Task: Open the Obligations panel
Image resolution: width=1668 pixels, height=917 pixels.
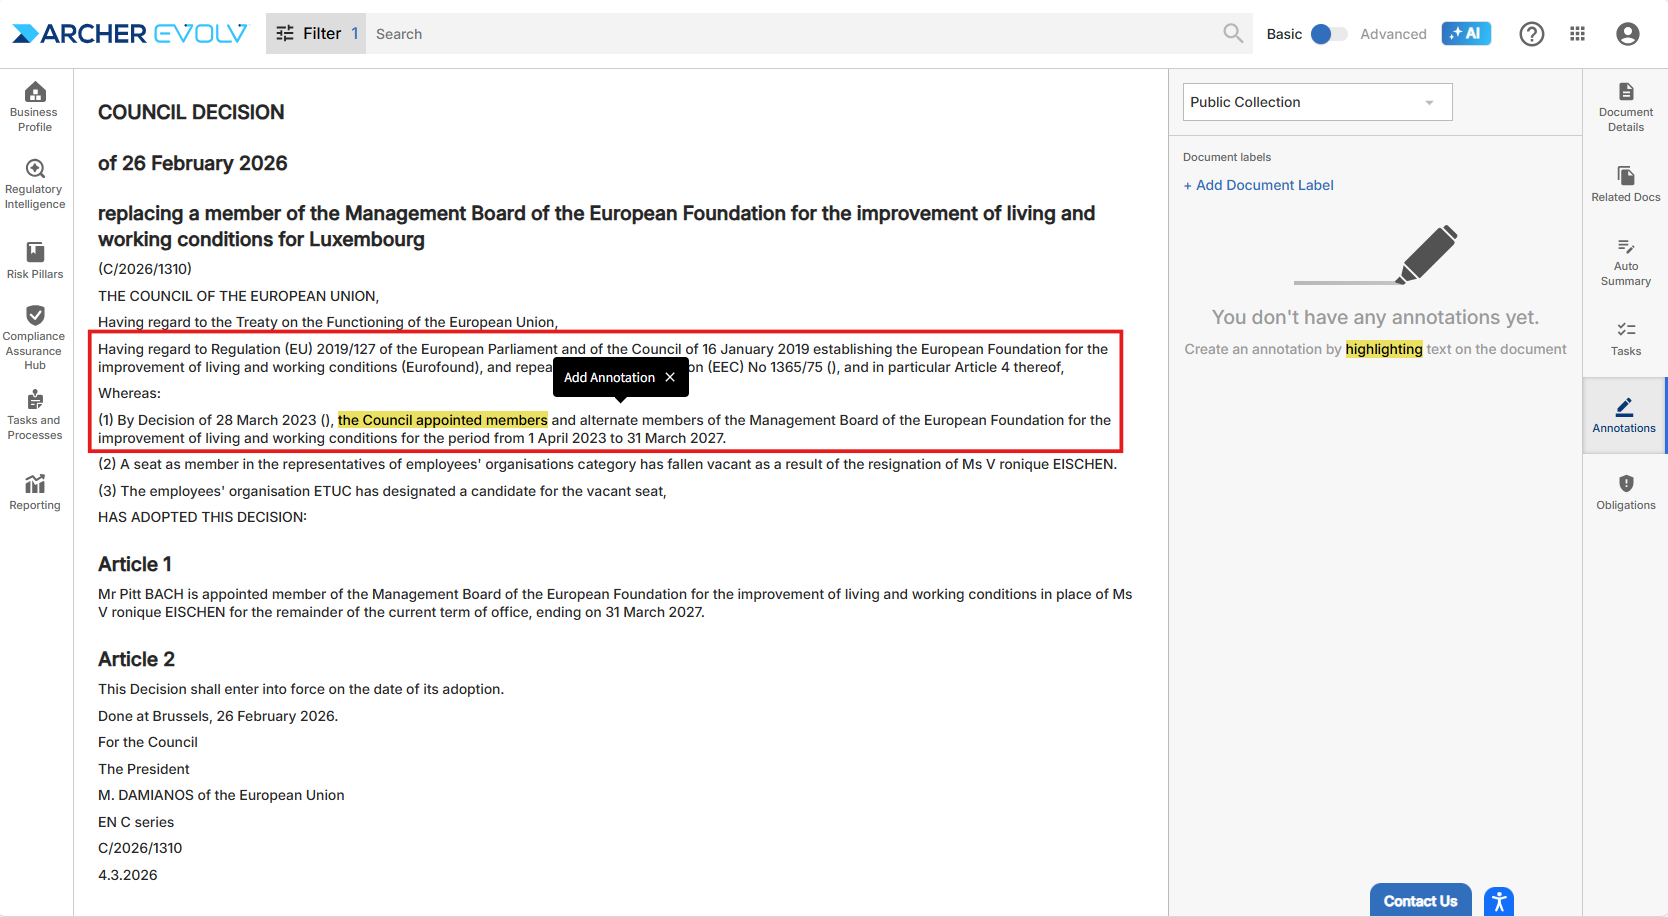Action: coord(1625,492)
